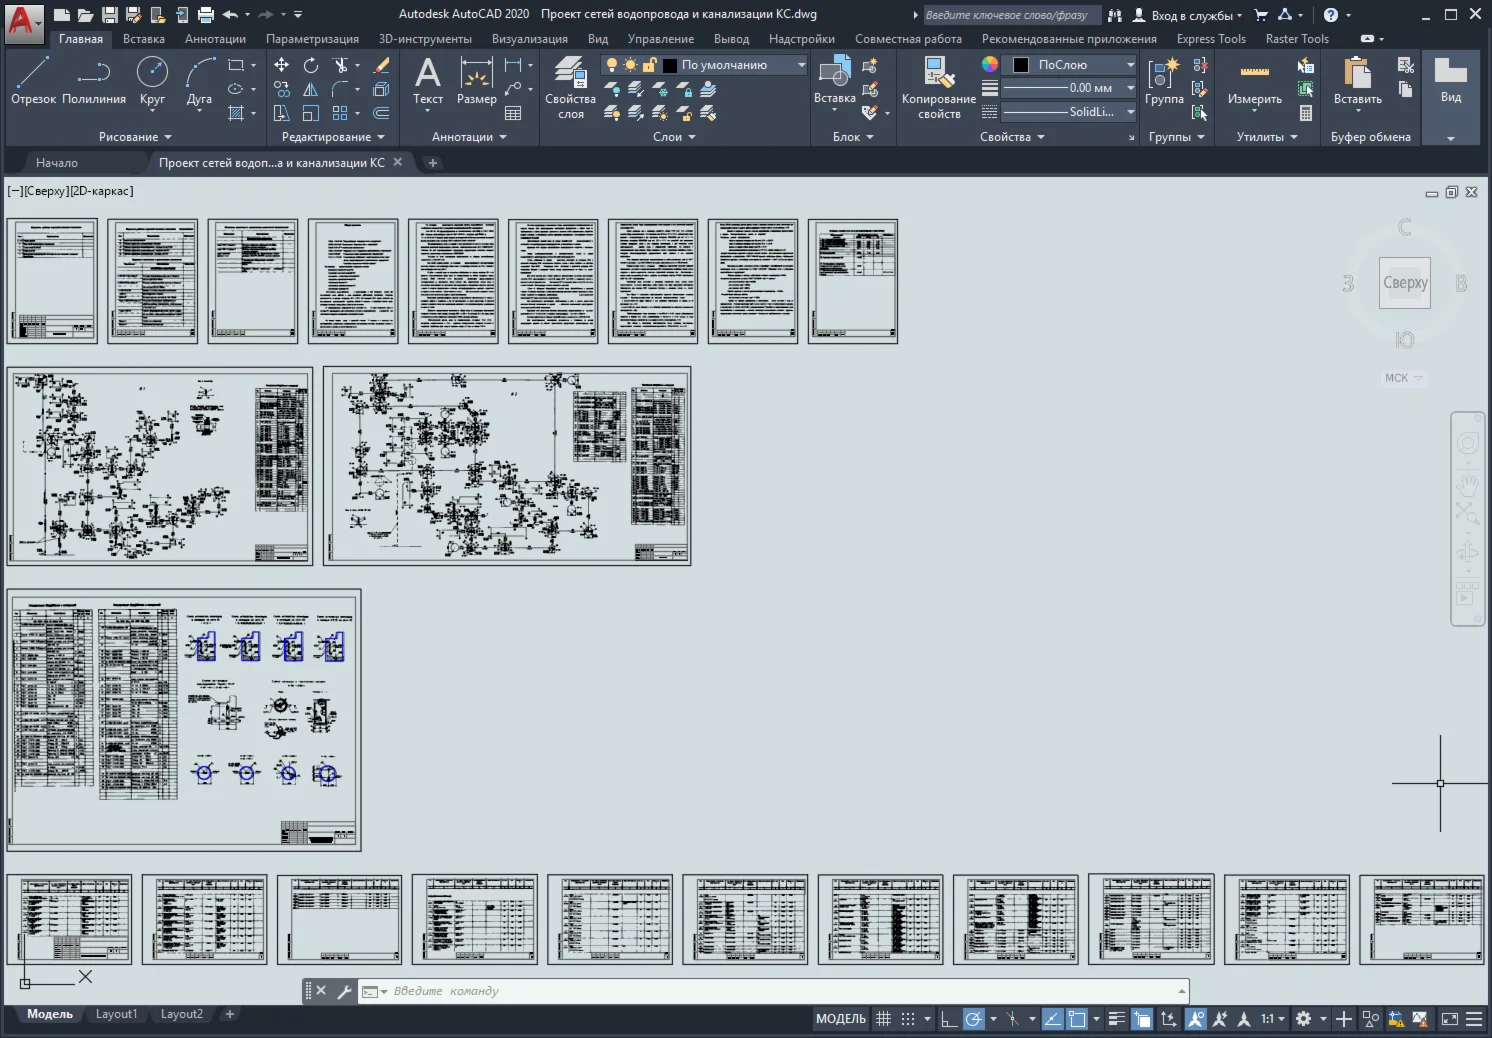Click the Группа (Group) tool
Viewport: 1492px width, 1038px height.
pos(1164,80)
